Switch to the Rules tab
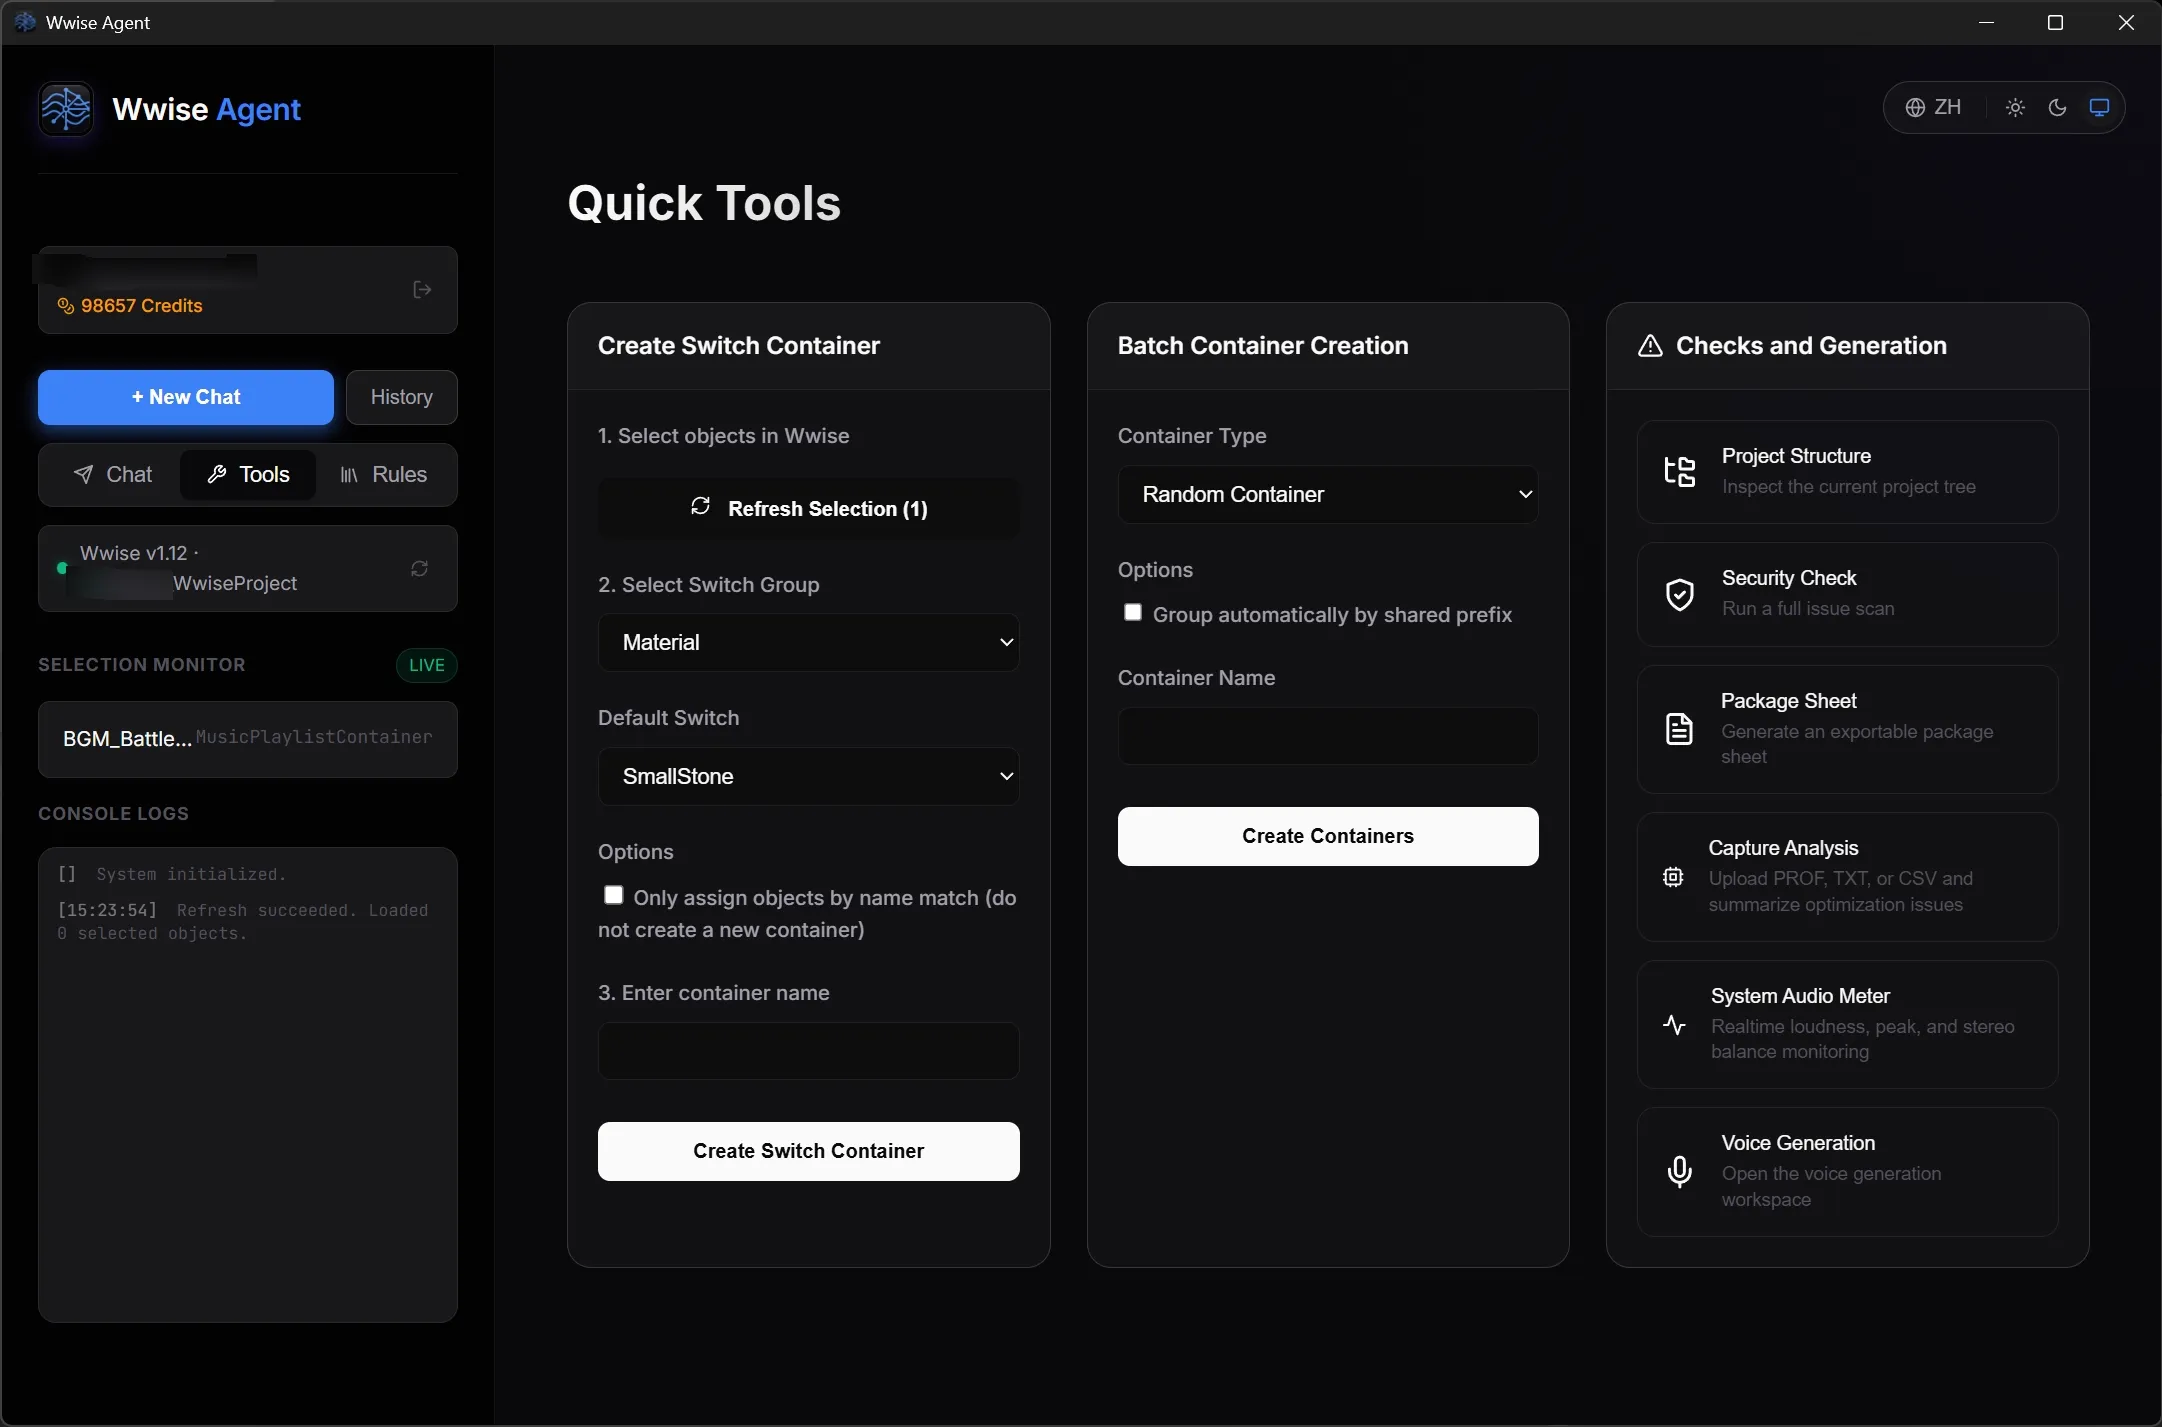The width and height of the screenshot is (2162, 1427). [x=384, y=474]
